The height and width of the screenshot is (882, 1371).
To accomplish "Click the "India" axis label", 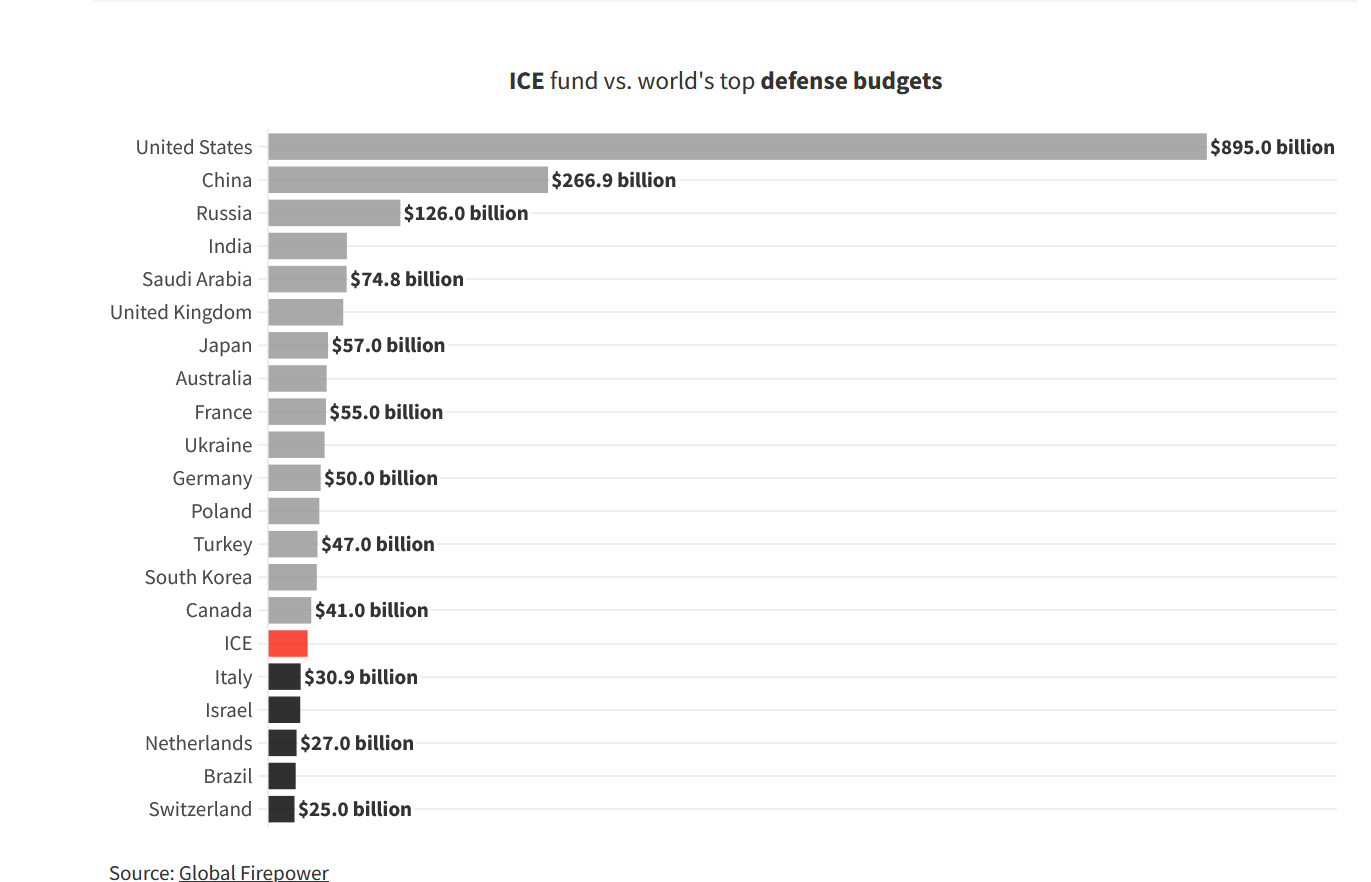I will tap(230, 246).
